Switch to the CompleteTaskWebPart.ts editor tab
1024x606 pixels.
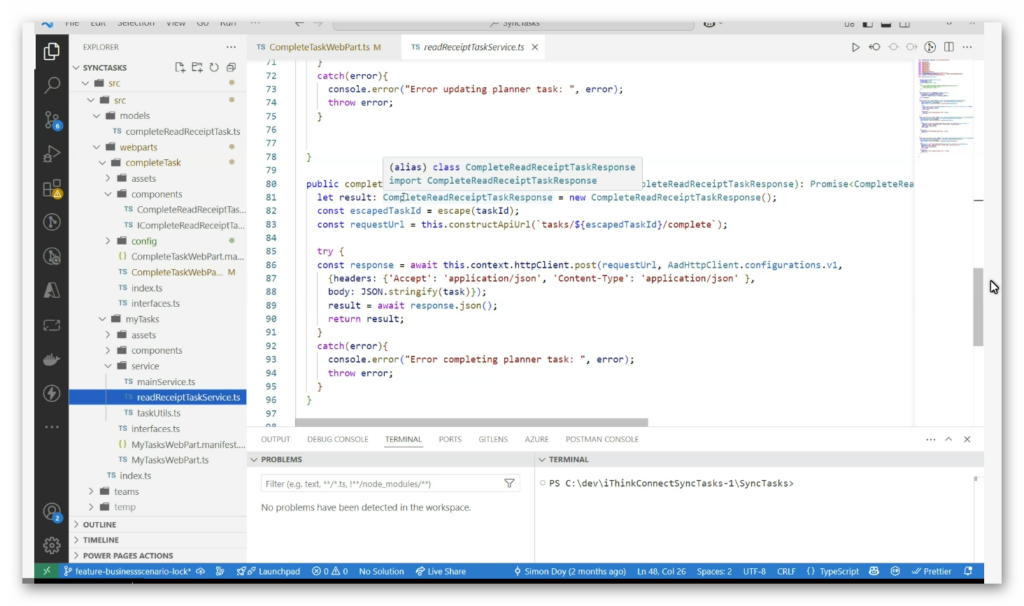(x=319, y=47)
